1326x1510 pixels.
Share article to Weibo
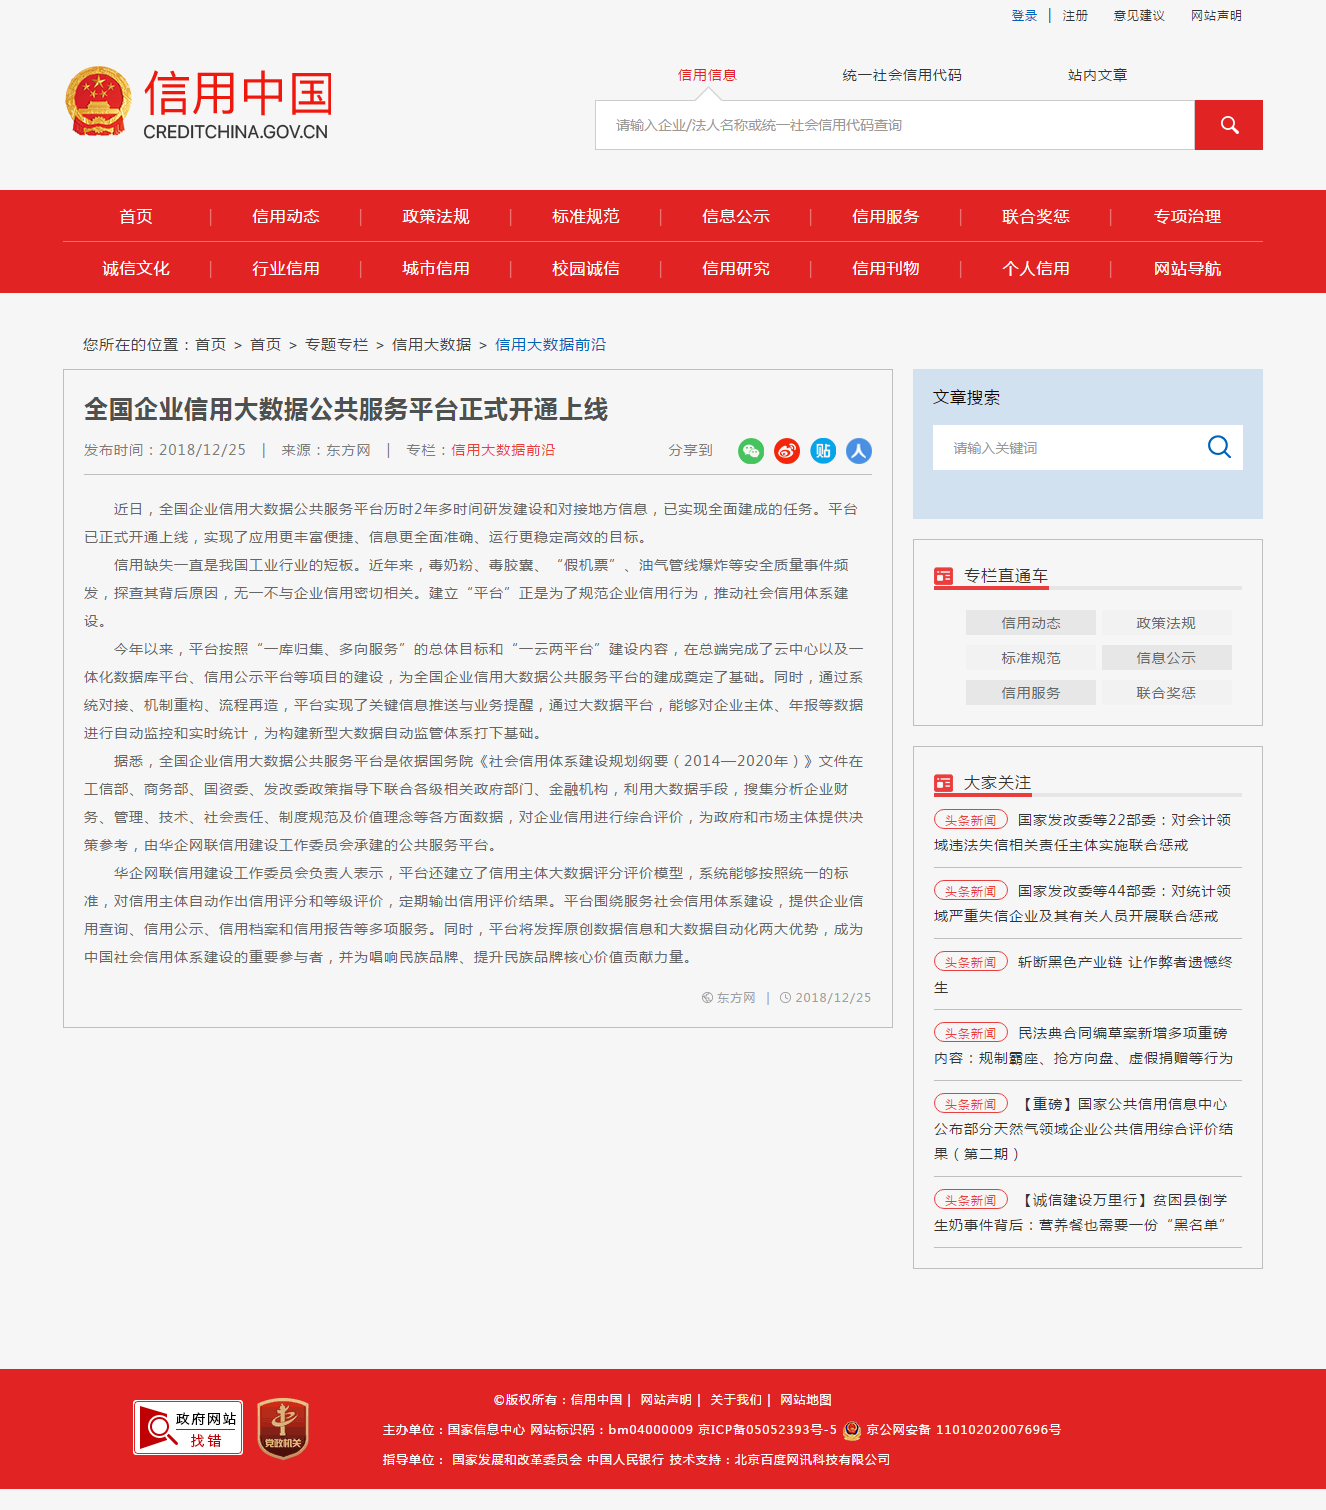click(787, 451)
